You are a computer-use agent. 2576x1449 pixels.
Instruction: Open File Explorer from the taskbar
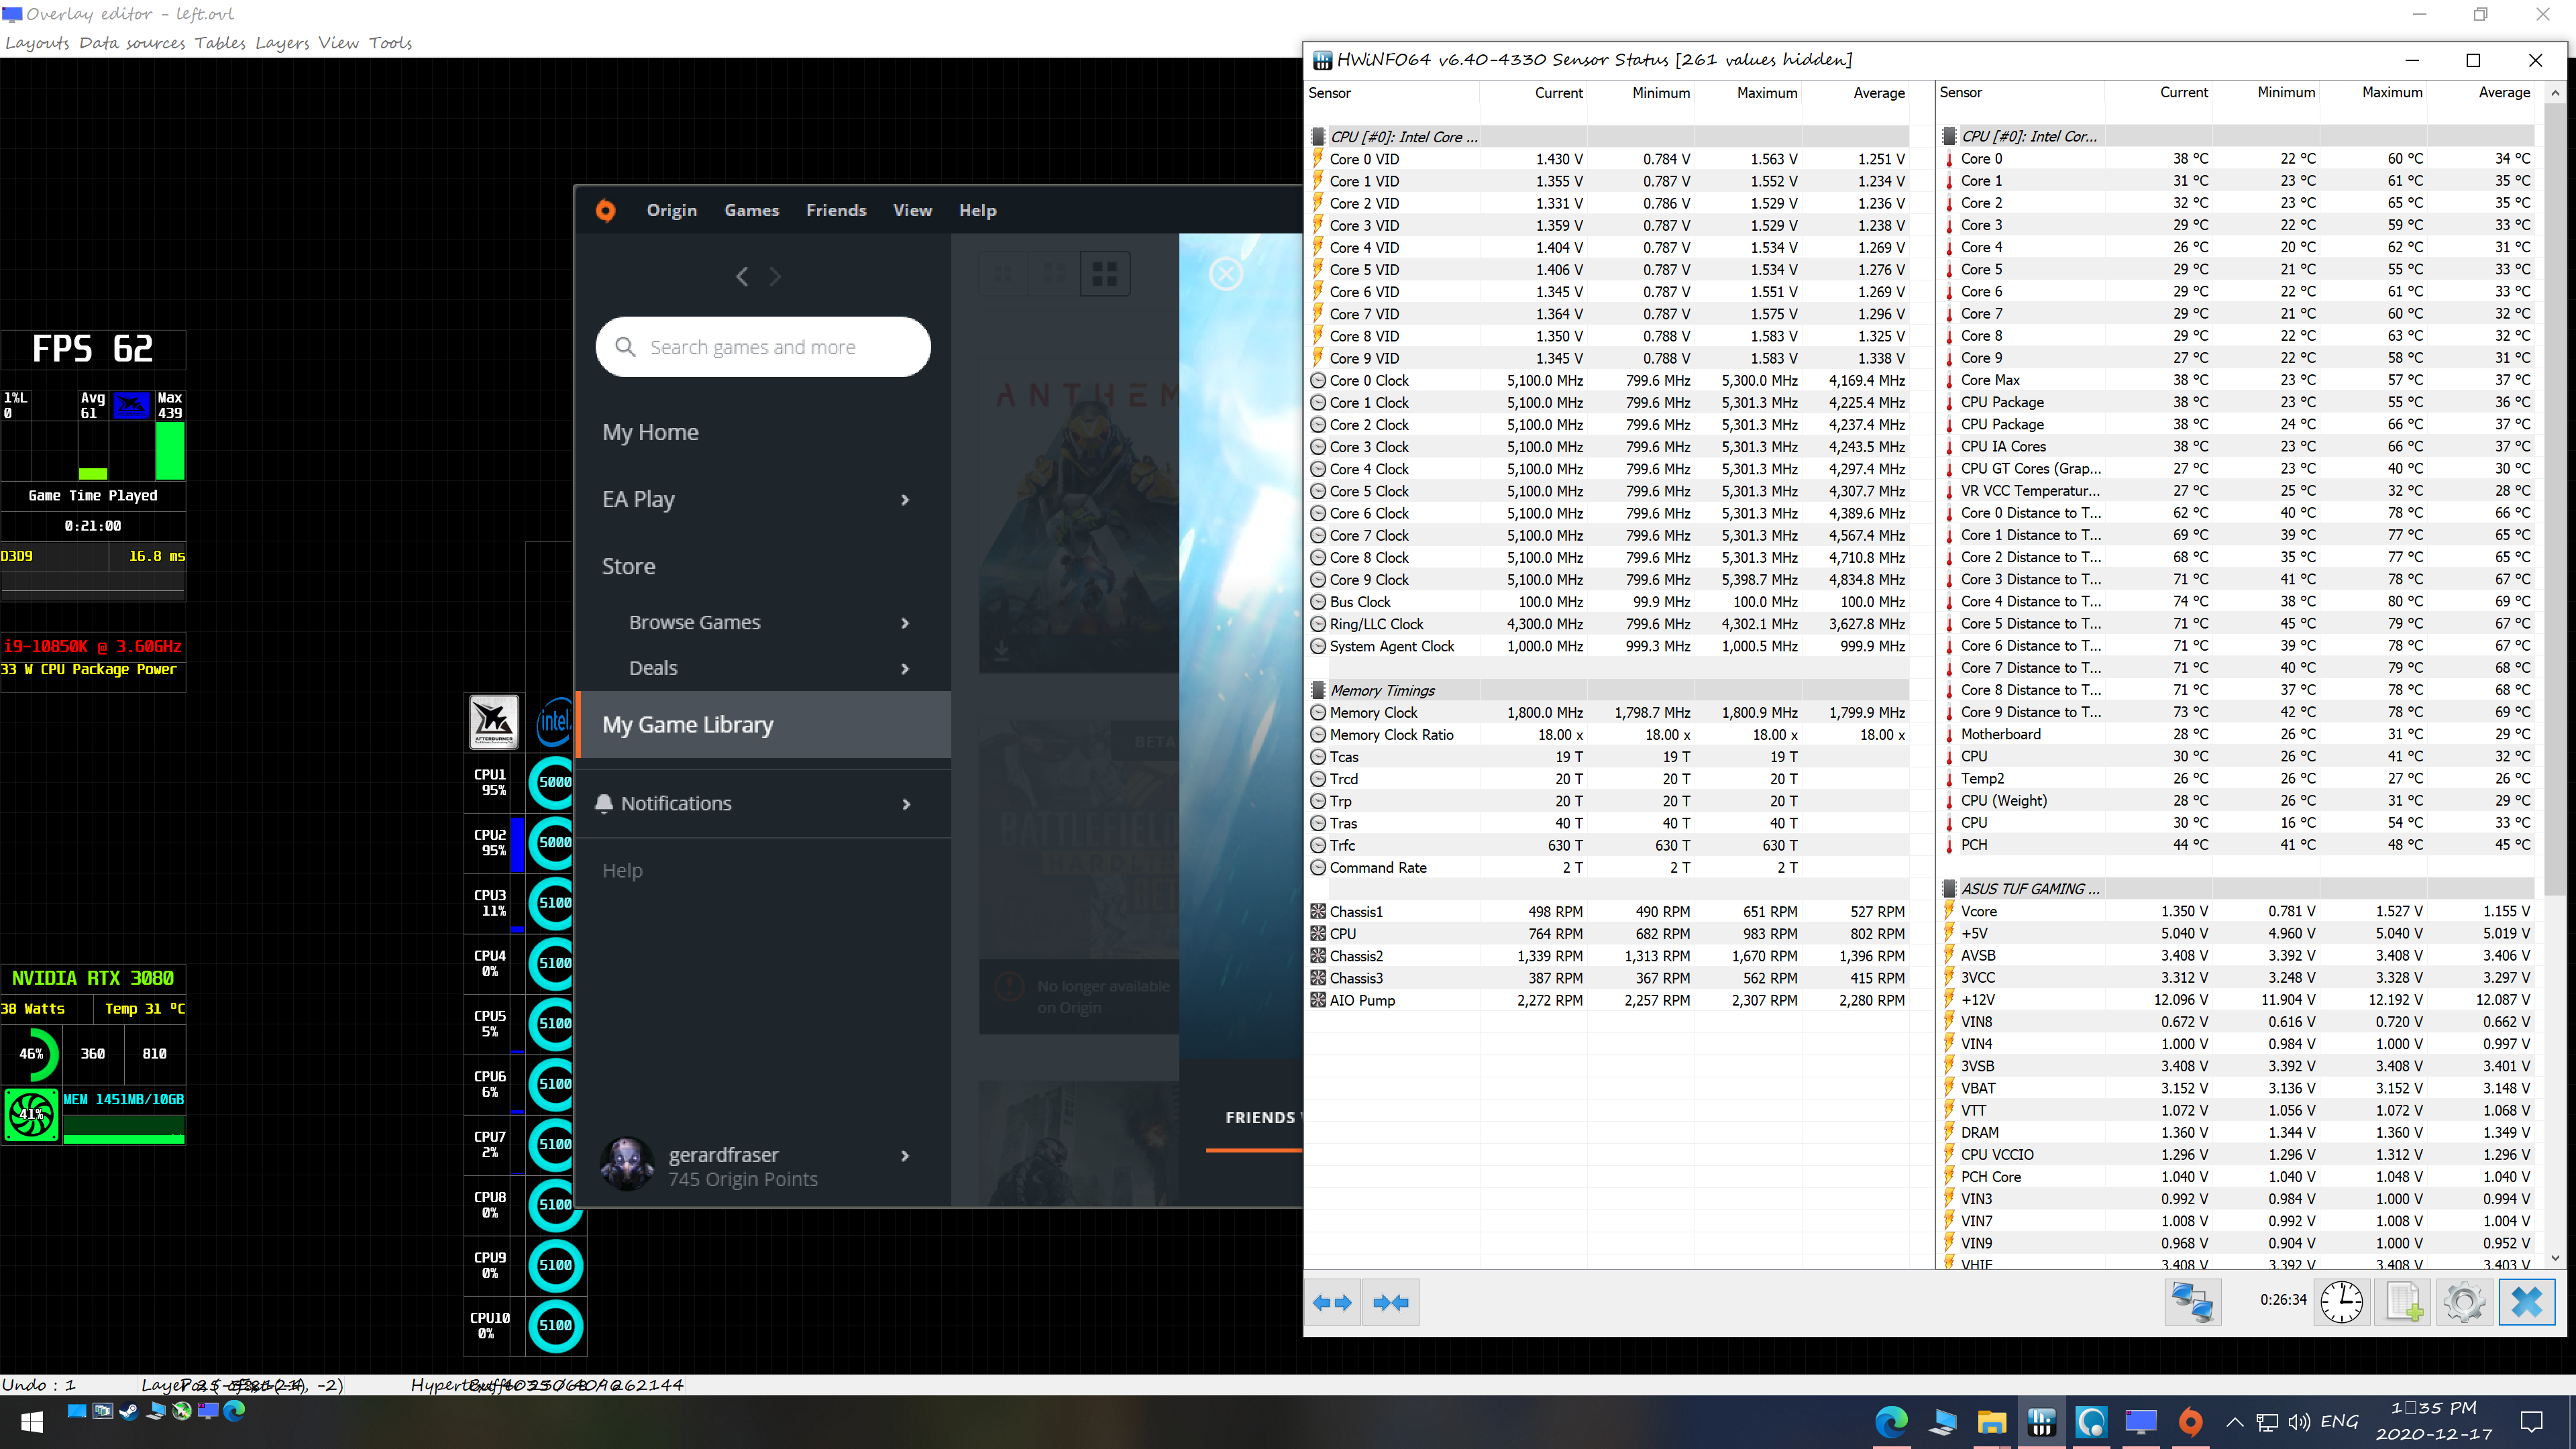(1991, 1422)
